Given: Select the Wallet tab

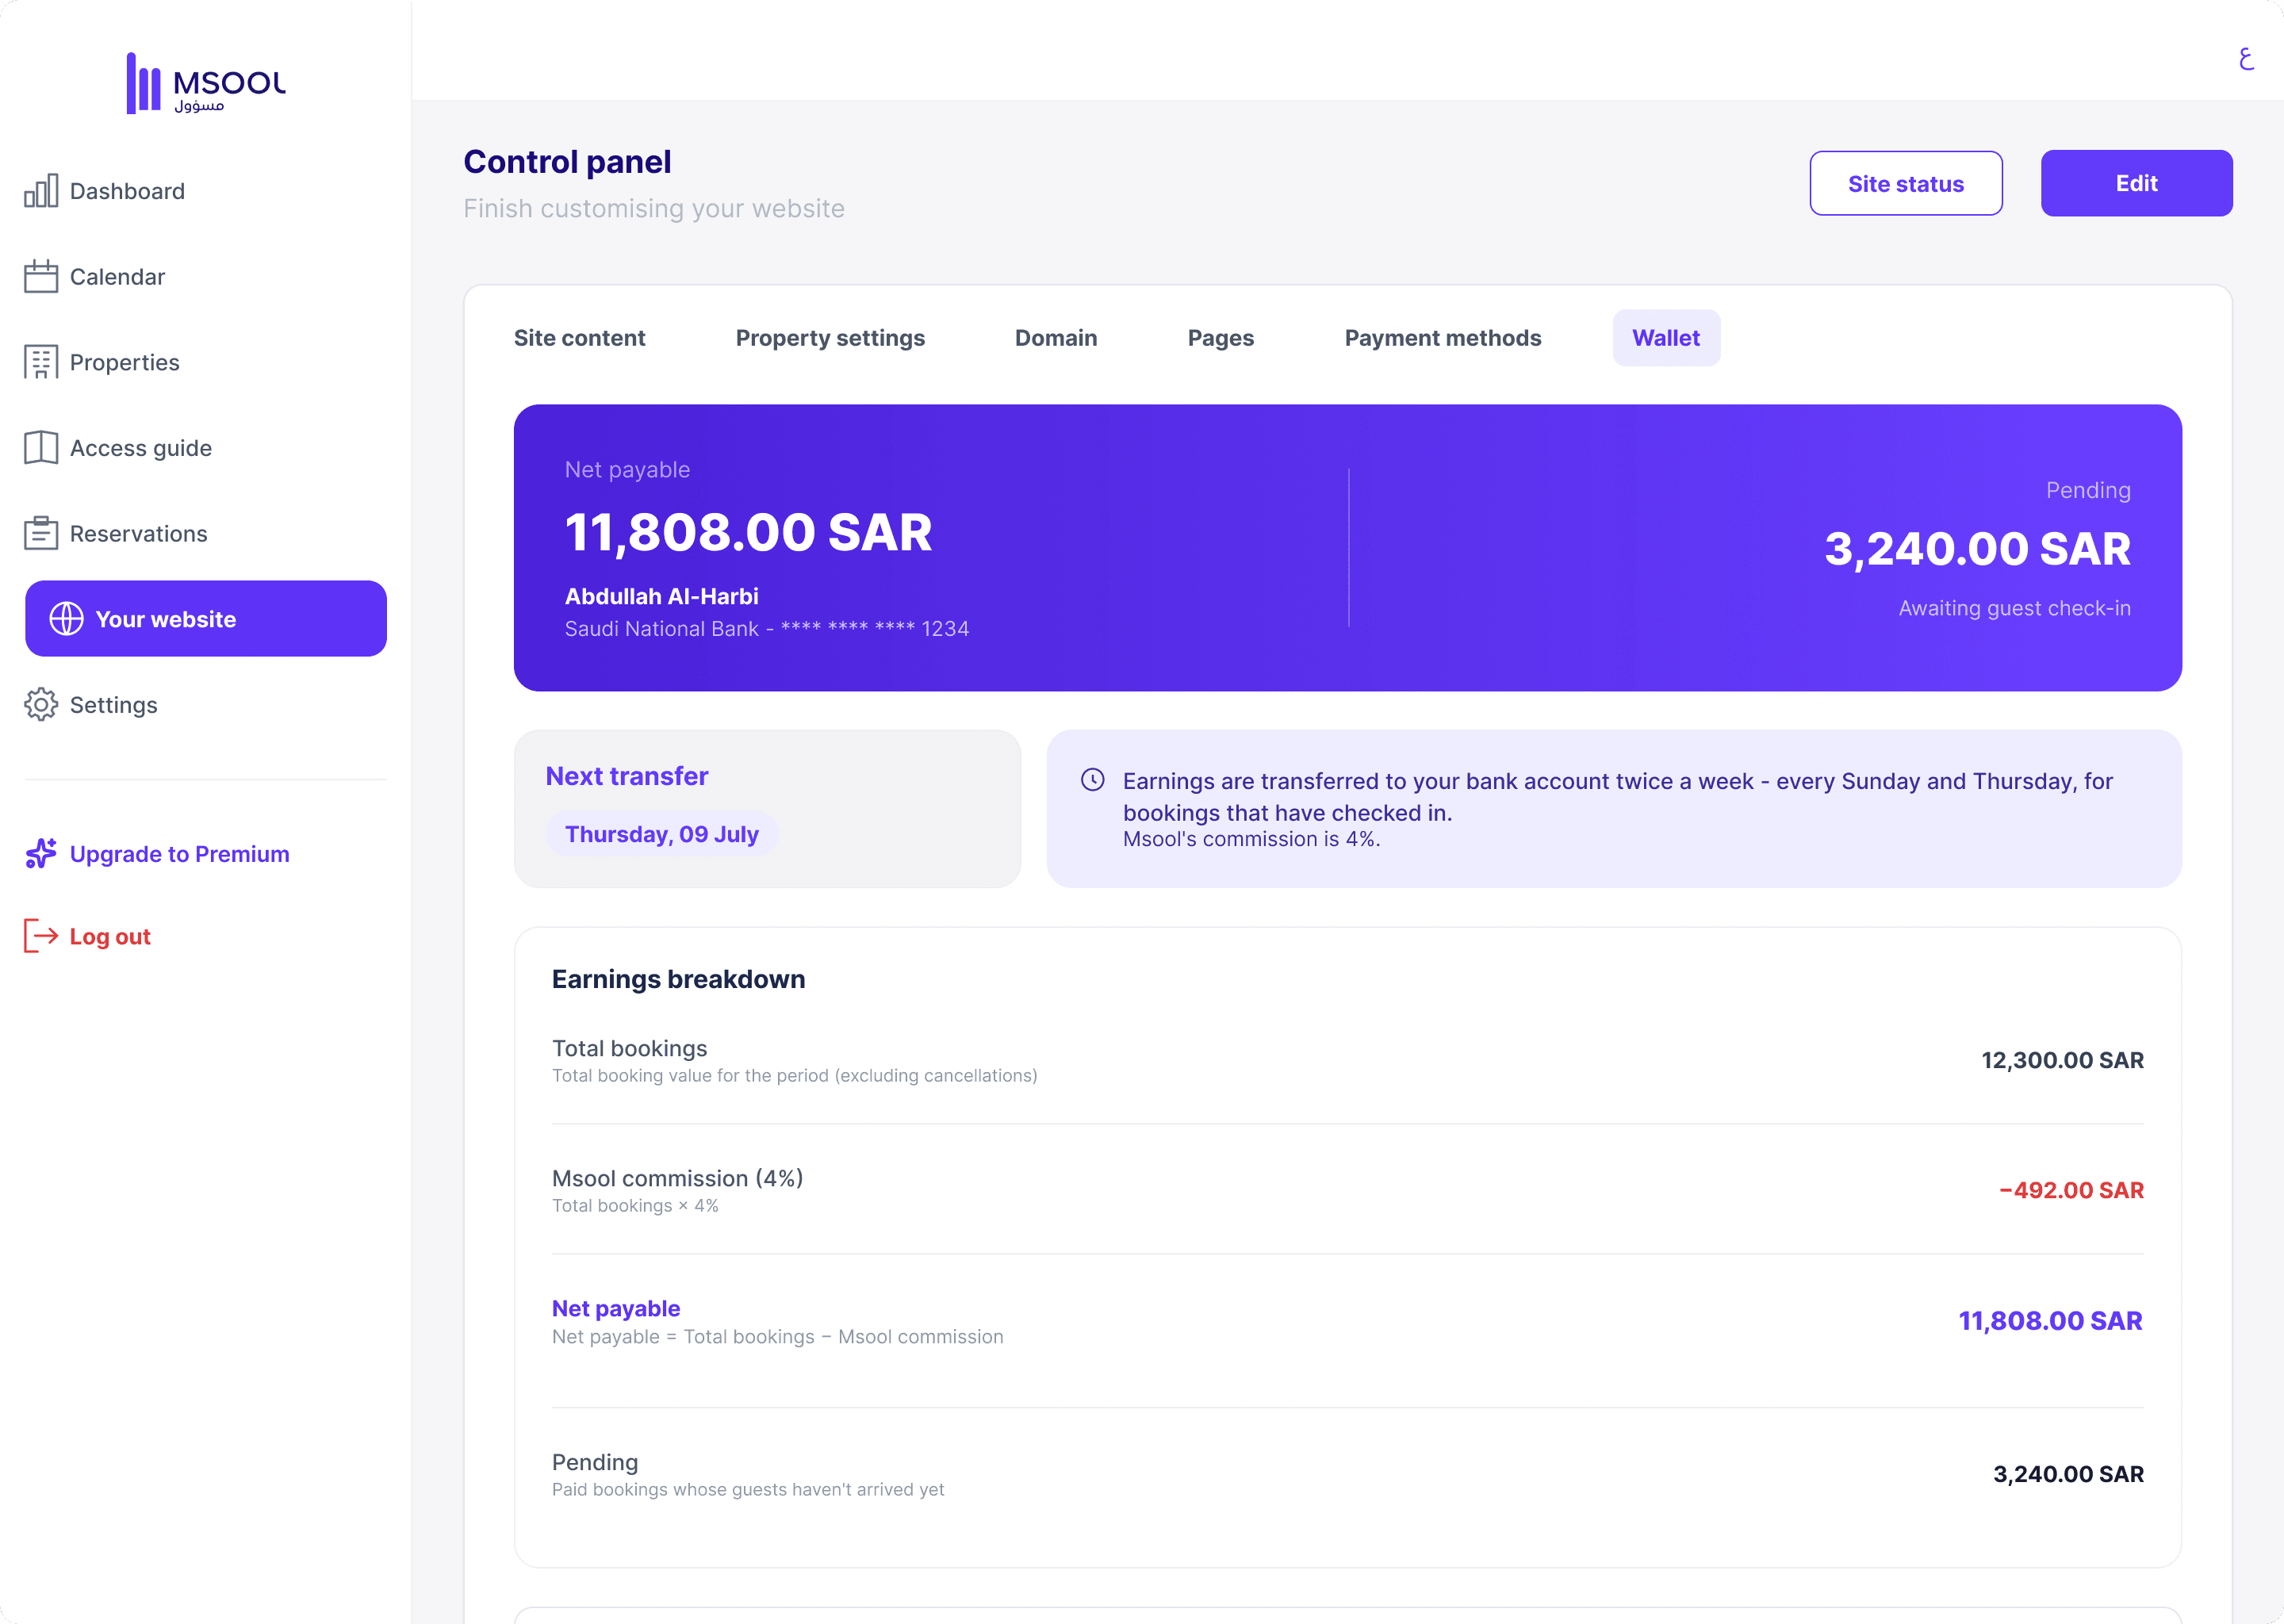Looking at the screenshot, I should [1666, 338].
